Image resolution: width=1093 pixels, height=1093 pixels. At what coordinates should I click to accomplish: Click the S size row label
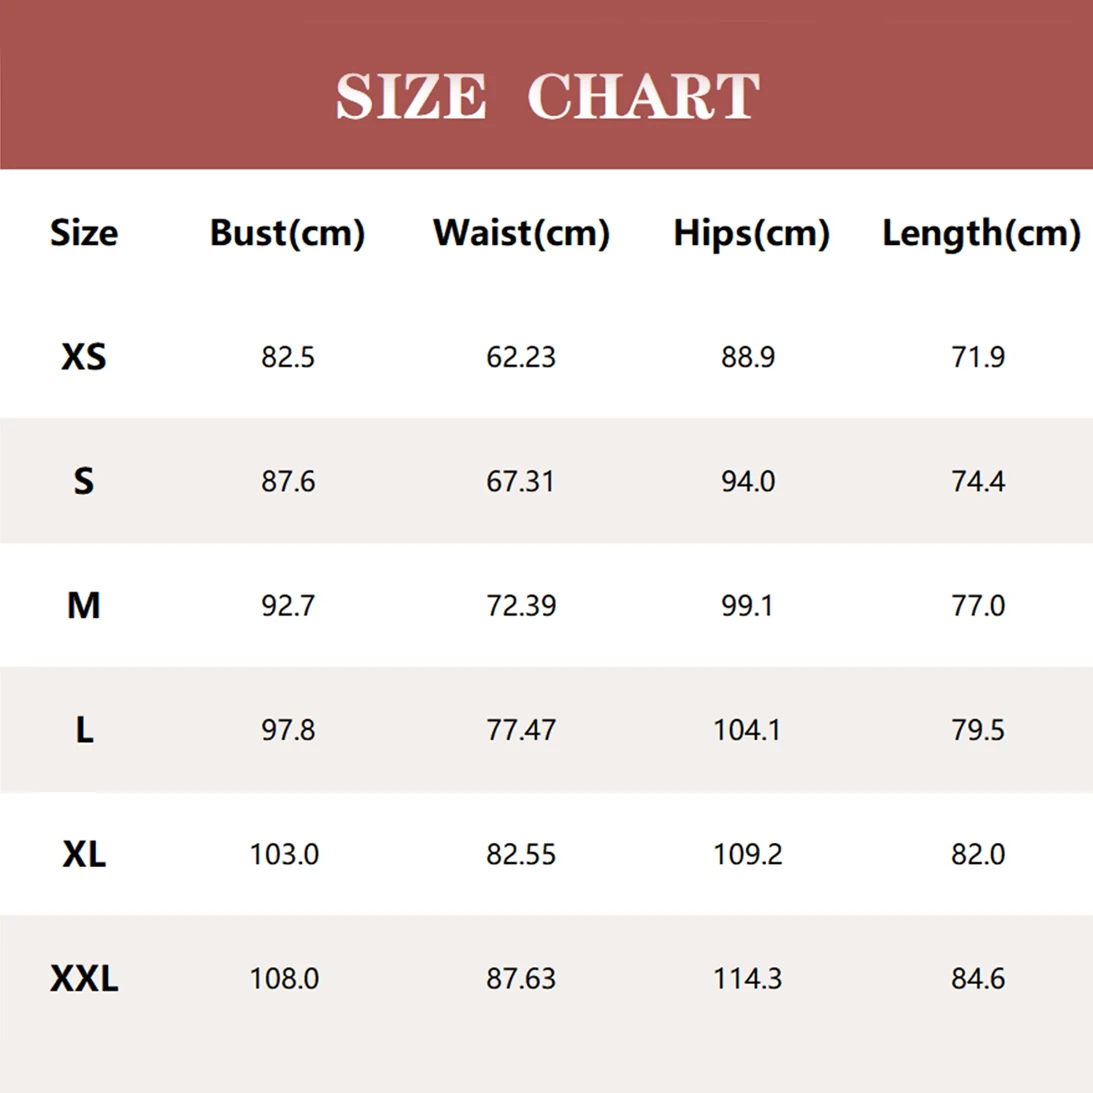click(x=84, y=481)
